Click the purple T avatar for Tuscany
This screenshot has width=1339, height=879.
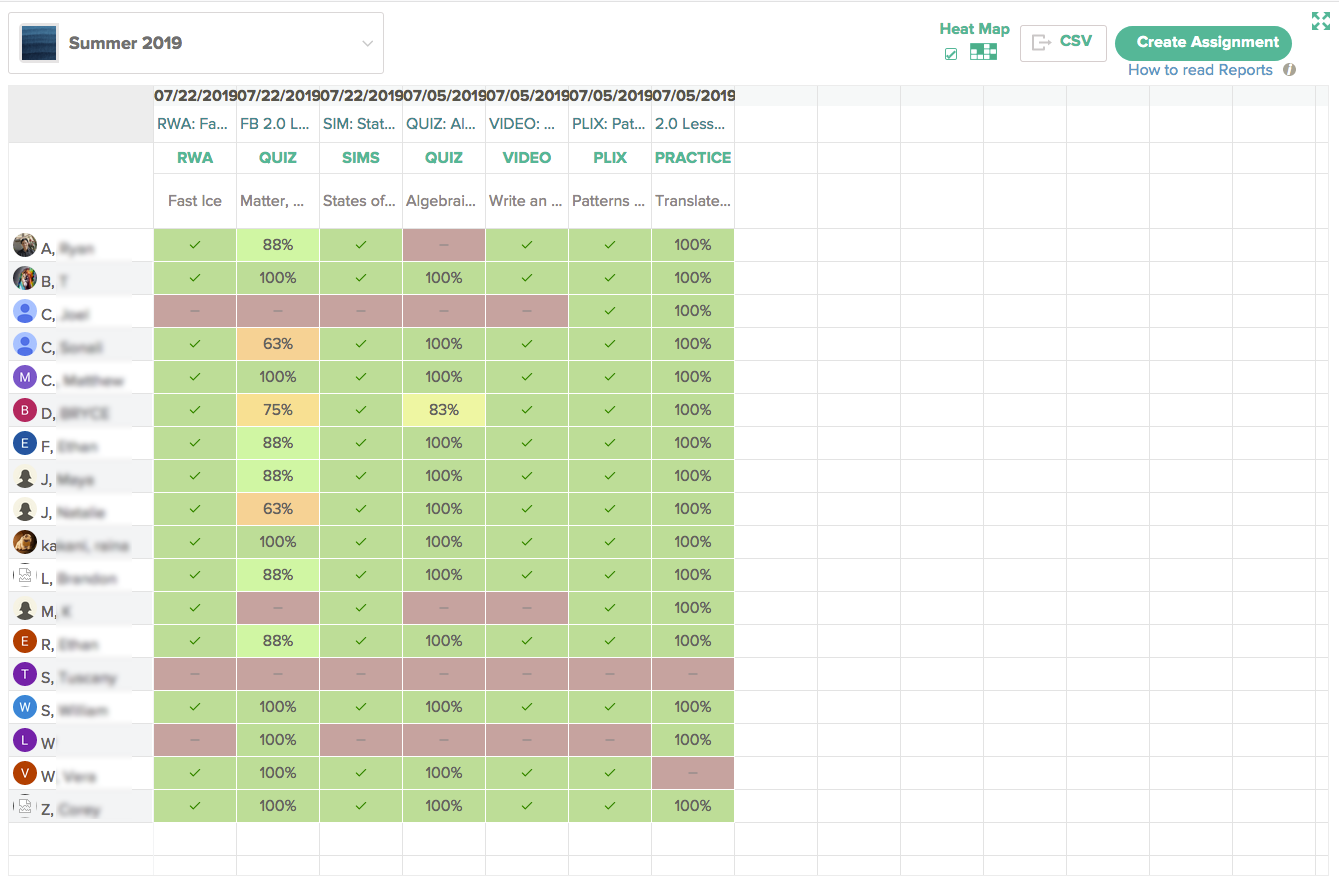25,674
